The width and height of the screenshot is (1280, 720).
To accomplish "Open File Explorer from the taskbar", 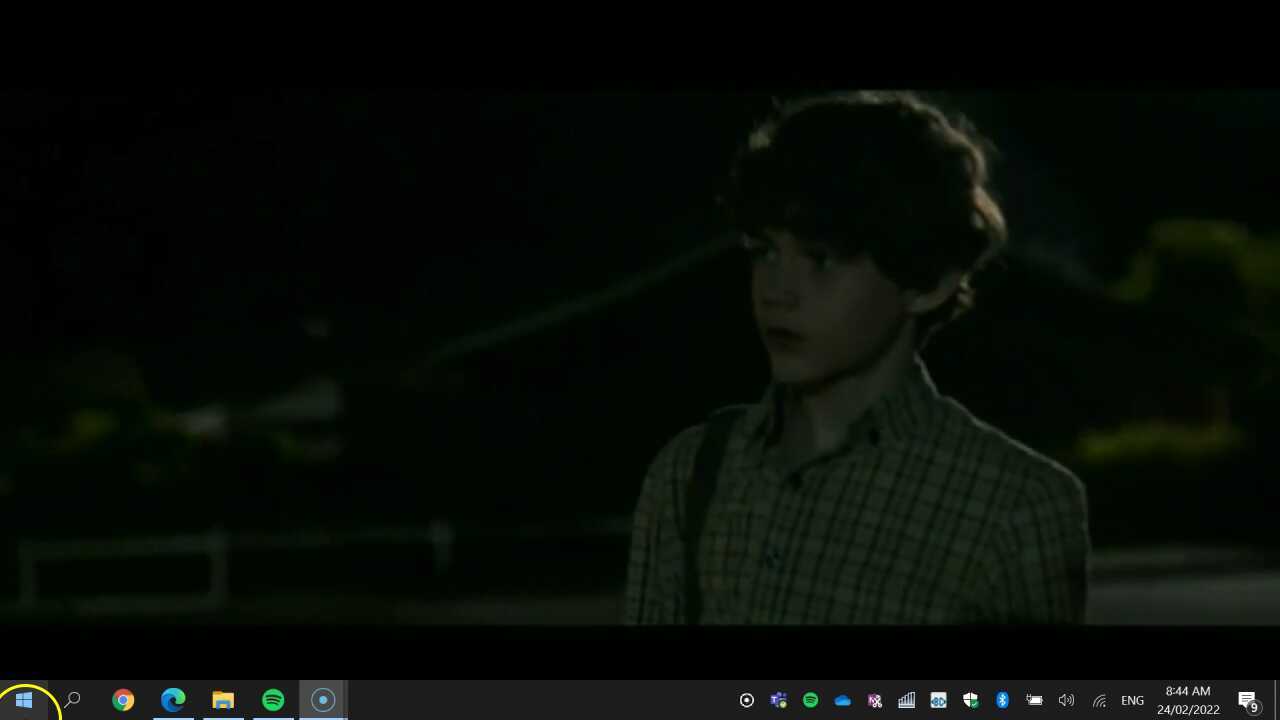I will pyautogui.click(x=223, y=699).
